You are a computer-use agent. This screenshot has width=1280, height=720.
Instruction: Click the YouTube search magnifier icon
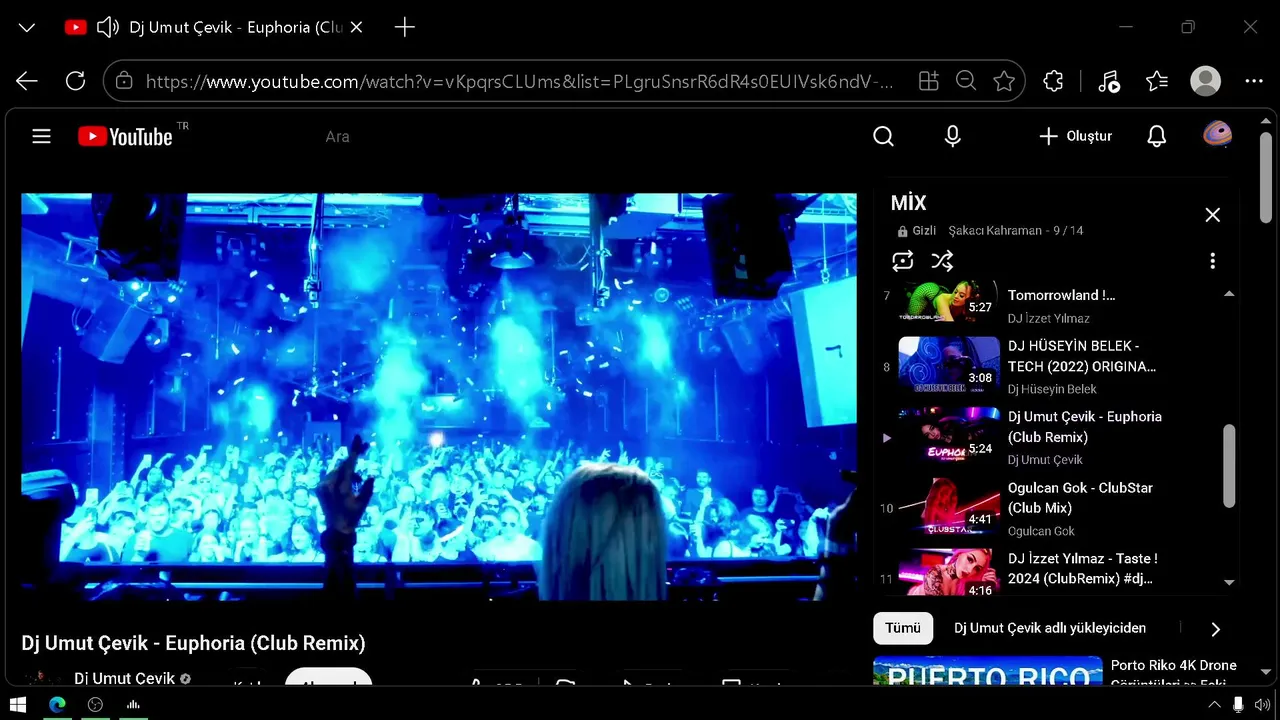(x=883, y=136)
